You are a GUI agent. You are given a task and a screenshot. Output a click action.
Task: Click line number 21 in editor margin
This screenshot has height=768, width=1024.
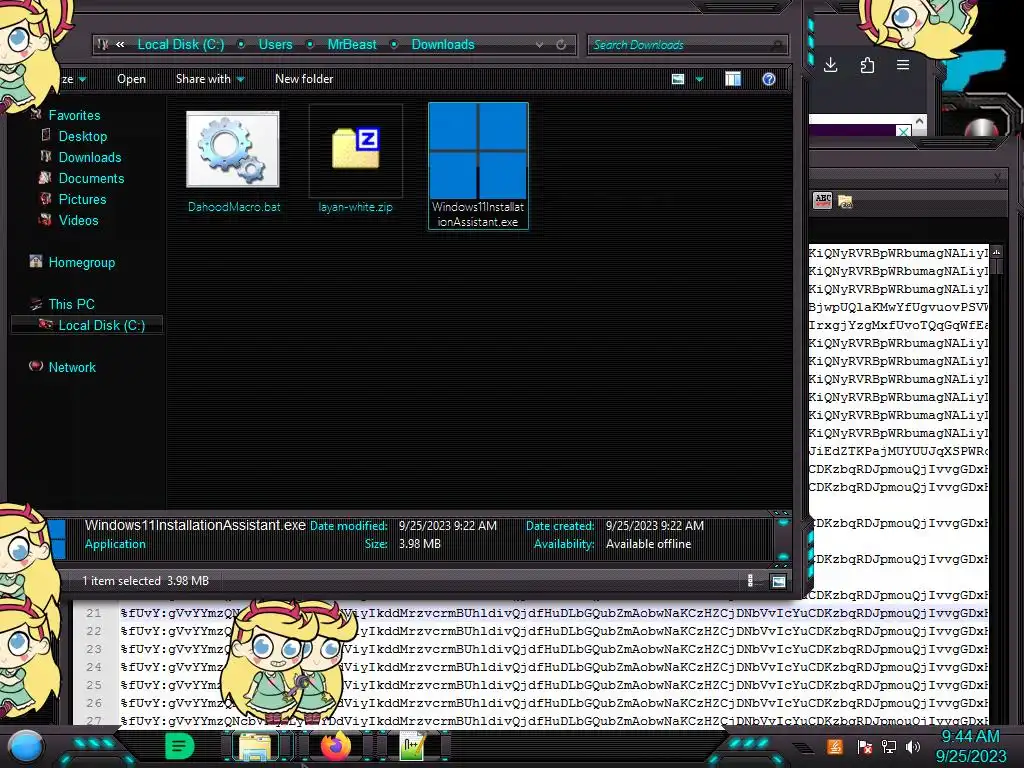pos(94,613)
